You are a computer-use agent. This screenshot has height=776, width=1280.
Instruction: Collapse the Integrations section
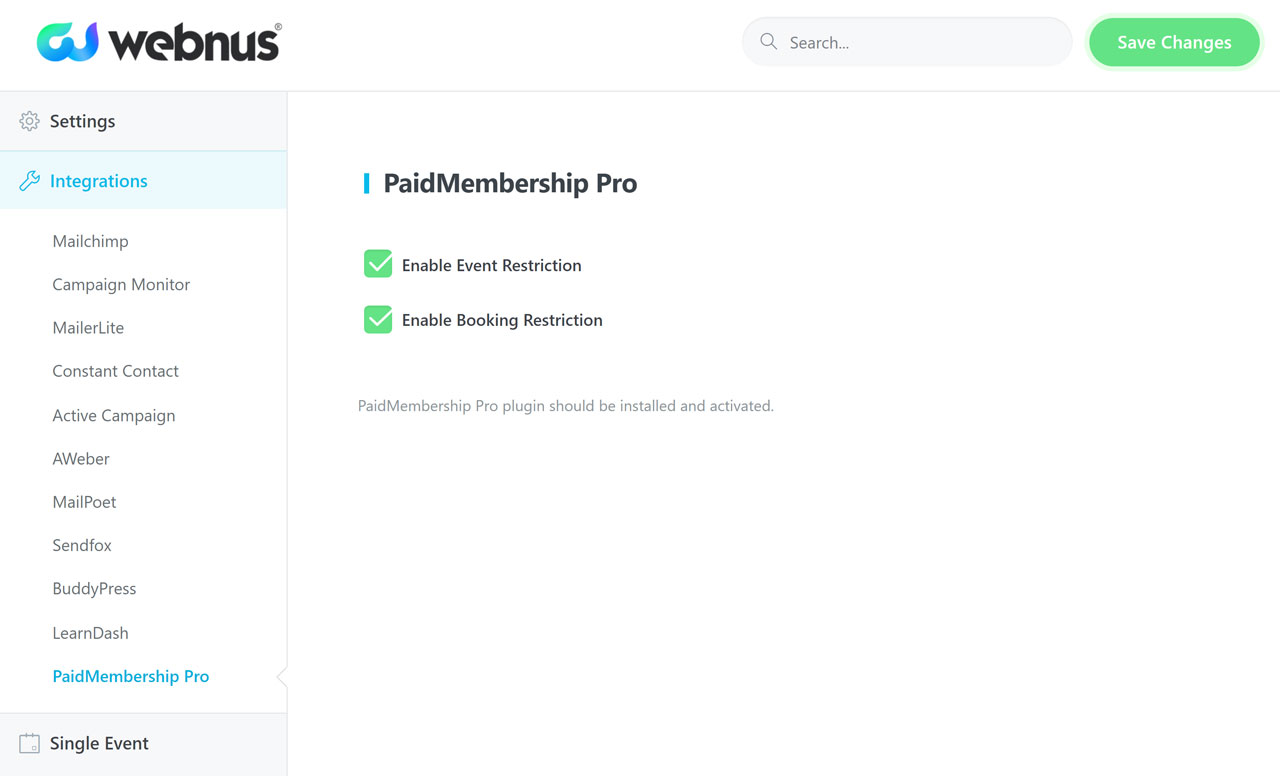[x=143, y=181]
